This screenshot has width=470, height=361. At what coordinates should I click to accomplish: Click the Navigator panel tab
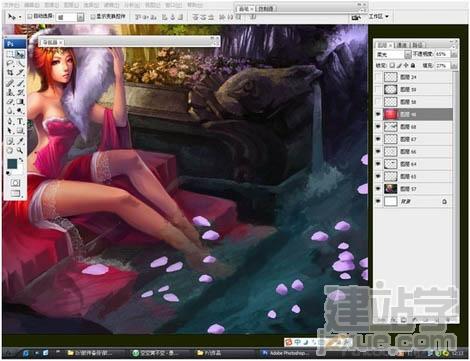coord(52,42)
